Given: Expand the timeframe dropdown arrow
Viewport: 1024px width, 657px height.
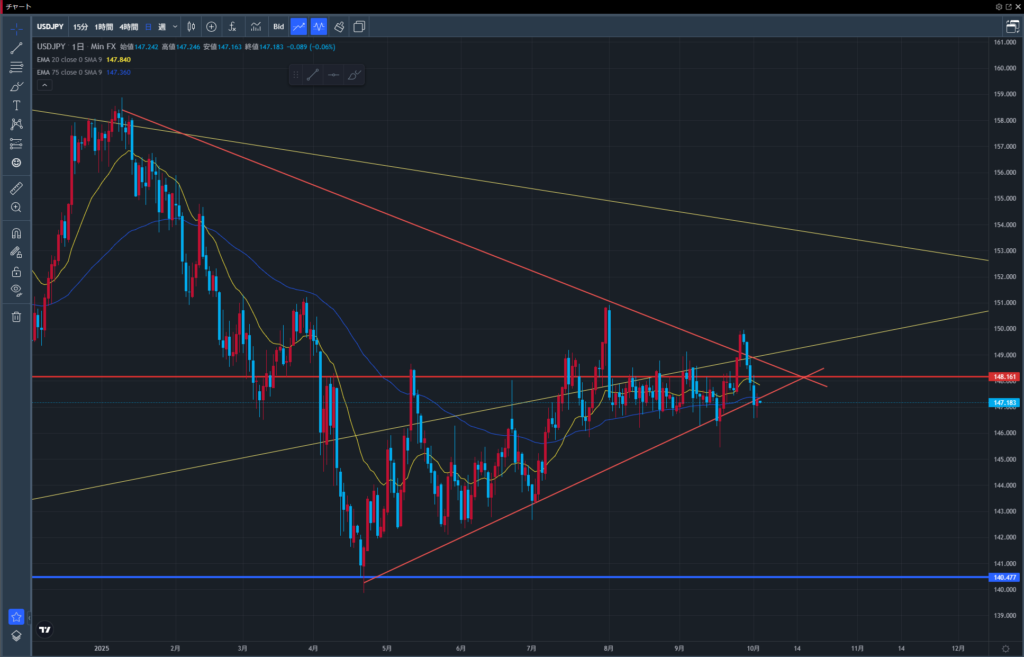Looking at the screenshot, I should tap(175, 26).
